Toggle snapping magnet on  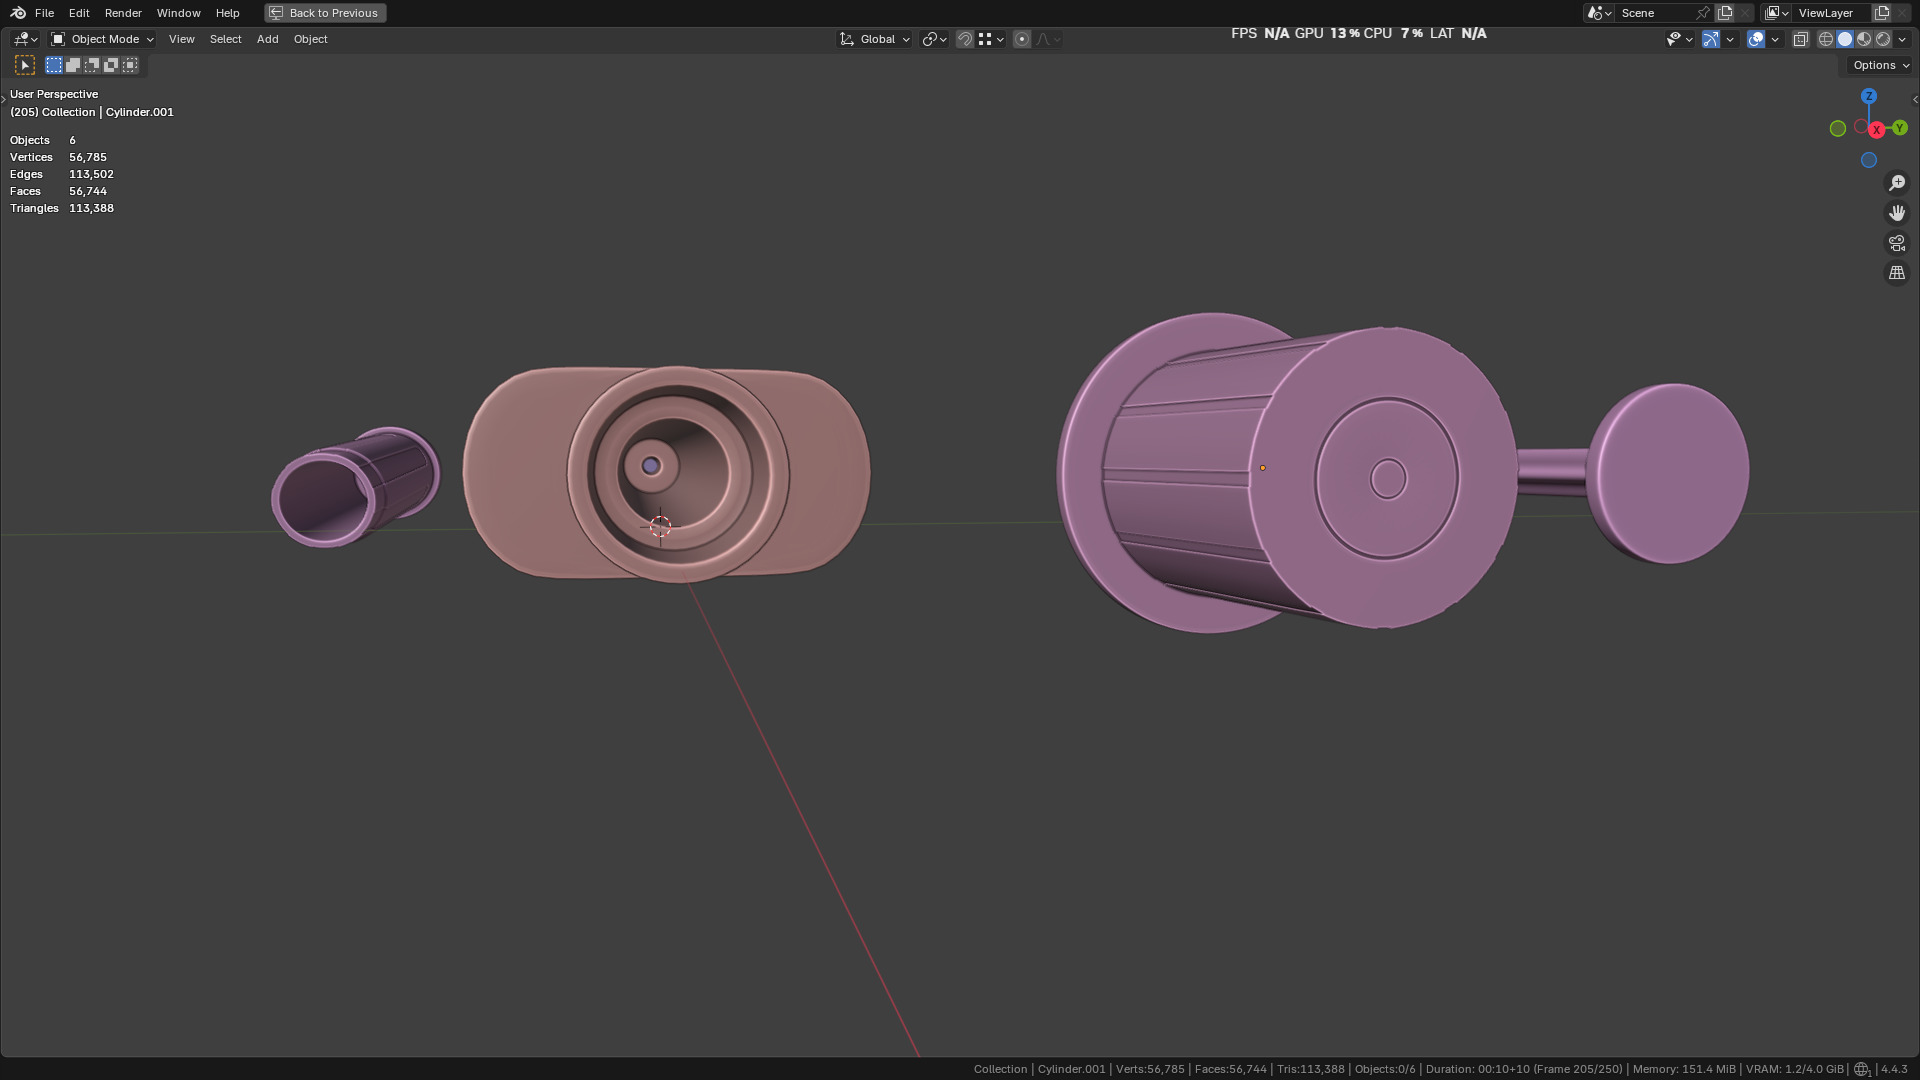pyautogui.click(x=965, y=39)
